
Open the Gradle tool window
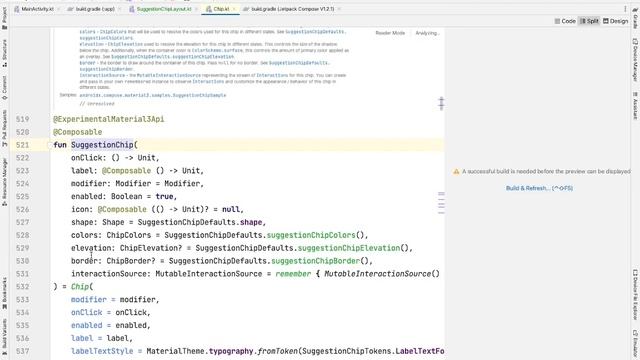635,18
